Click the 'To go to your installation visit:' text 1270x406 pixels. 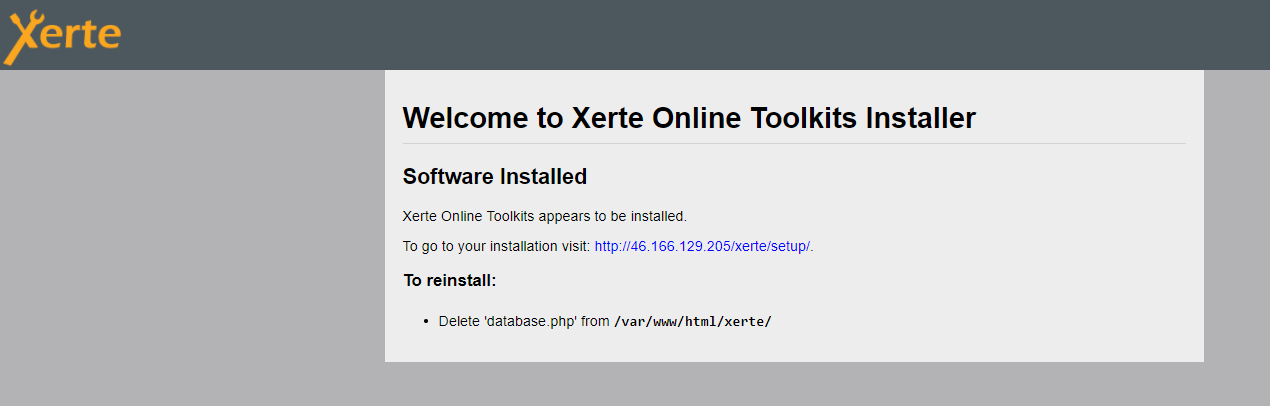click(x=497, y=246)
